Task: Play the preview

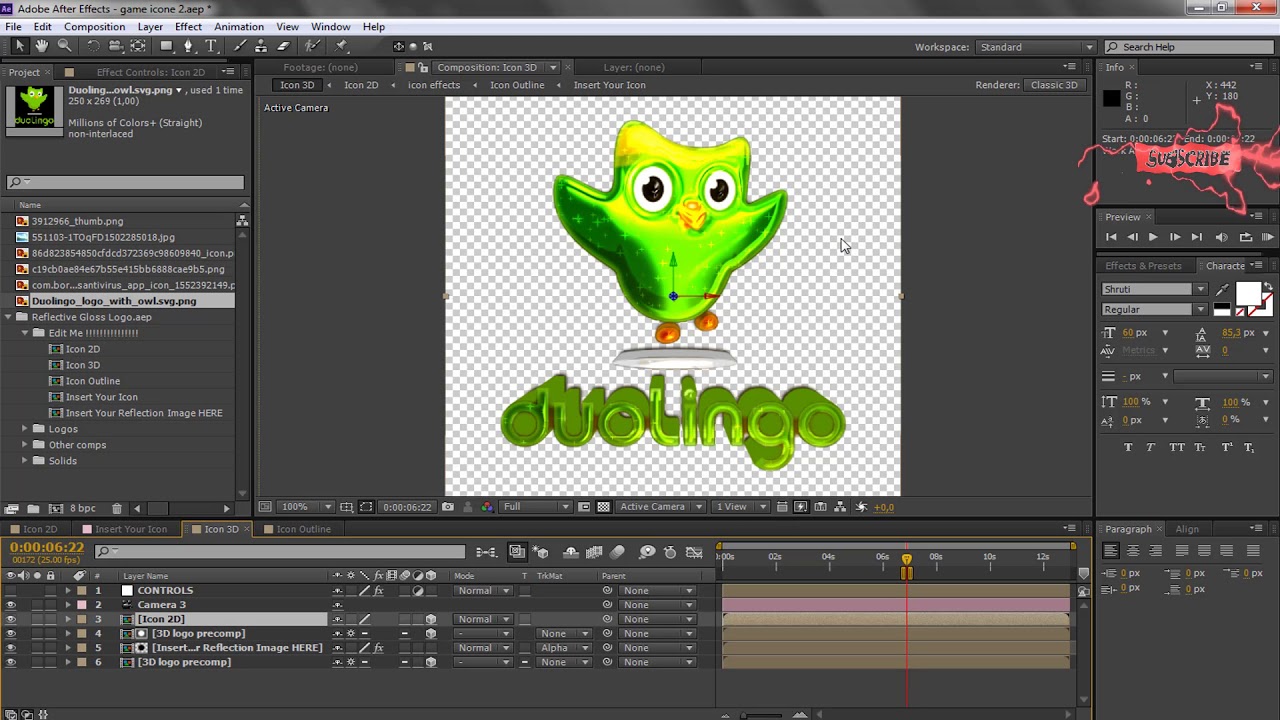Action: (x=1153, y=237)
